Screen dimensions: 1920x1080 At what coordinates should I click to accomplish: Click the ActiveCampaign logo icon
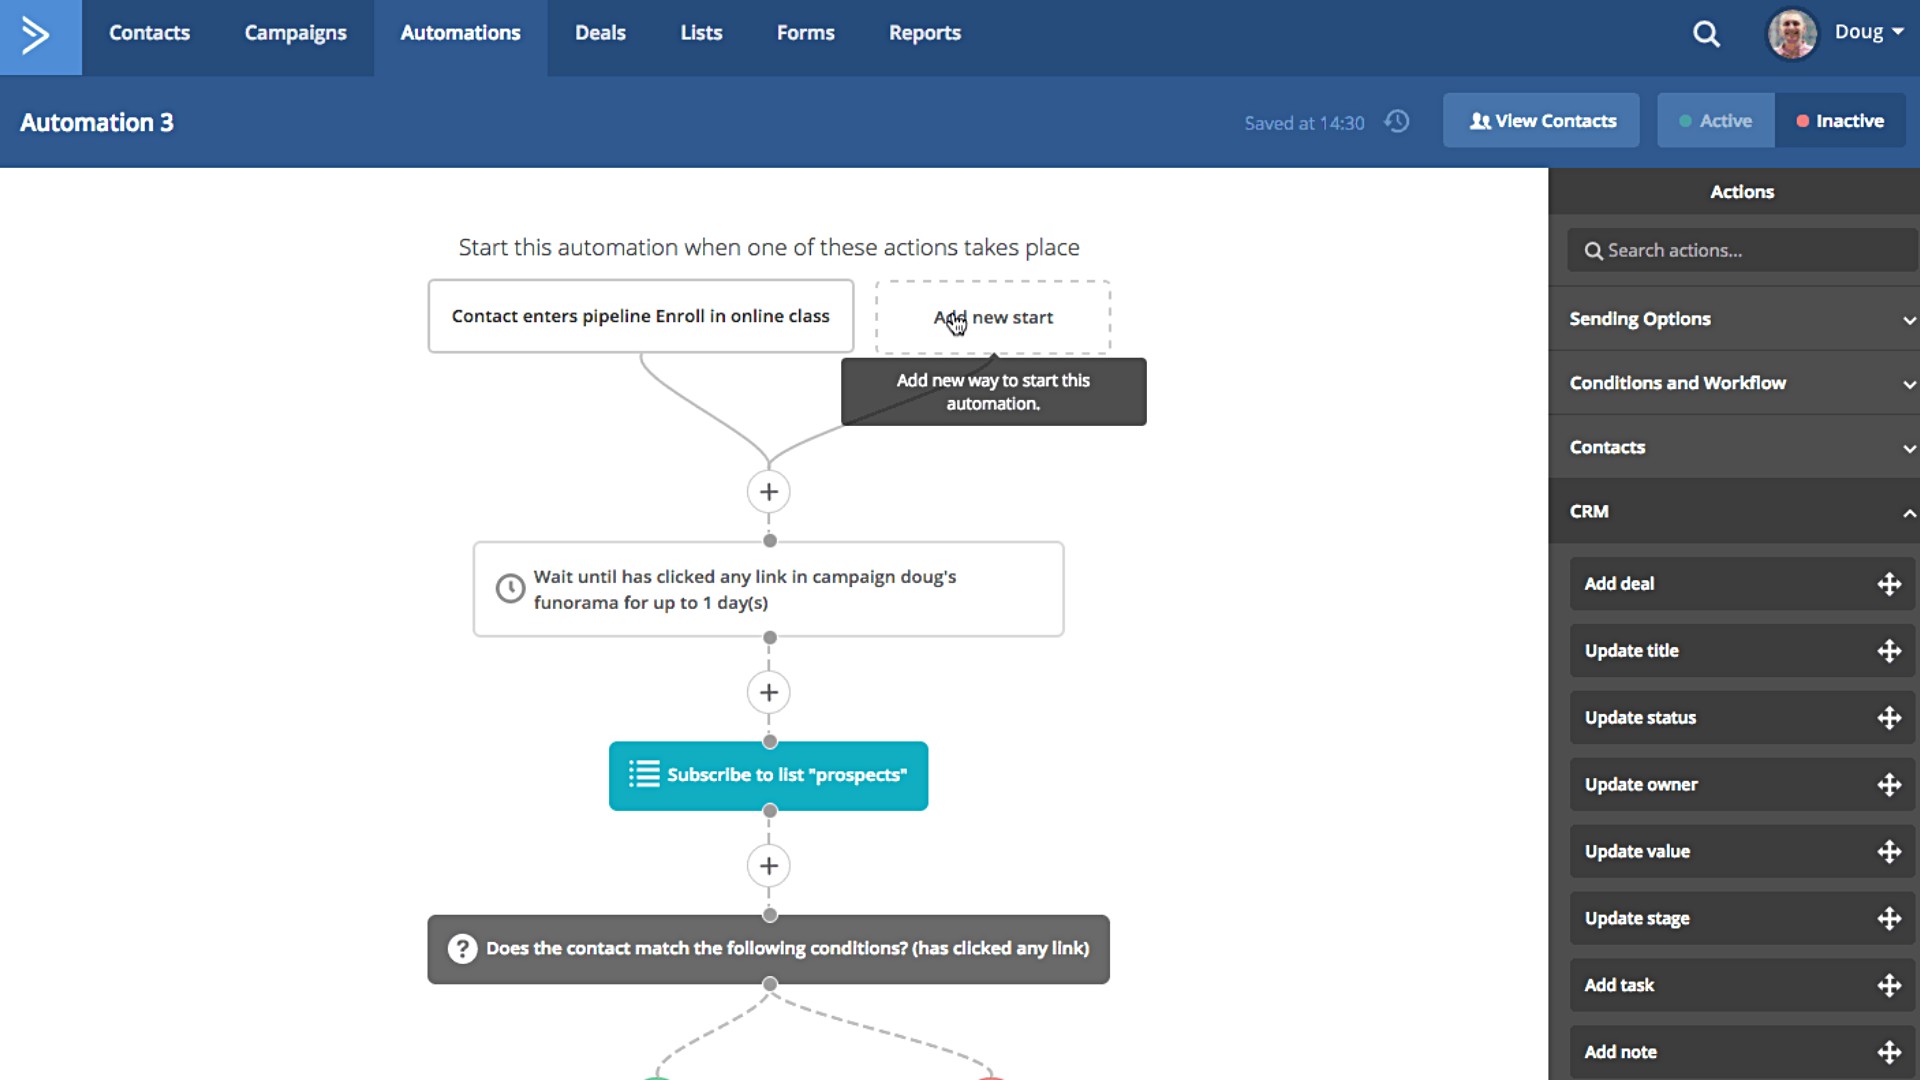tap(37, 36)
